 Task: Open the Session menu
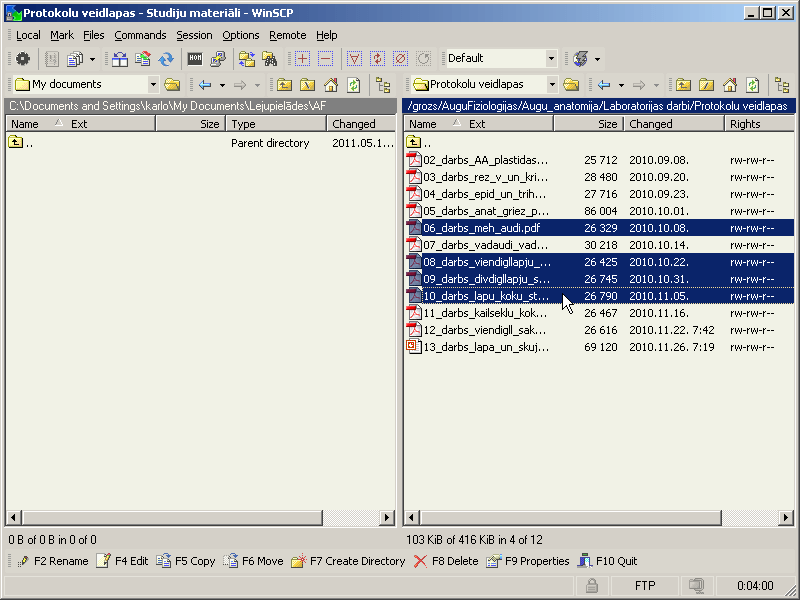[x=194, y=35]
